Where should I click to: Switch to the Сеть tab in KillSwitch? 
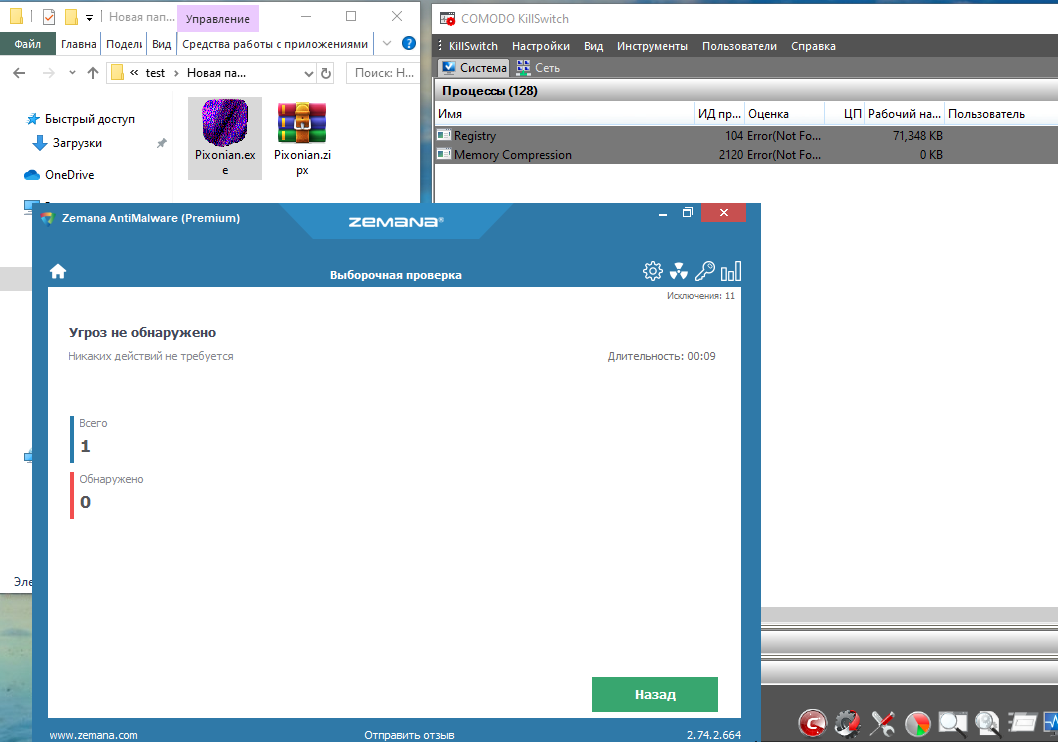click(x=538, y=67)
